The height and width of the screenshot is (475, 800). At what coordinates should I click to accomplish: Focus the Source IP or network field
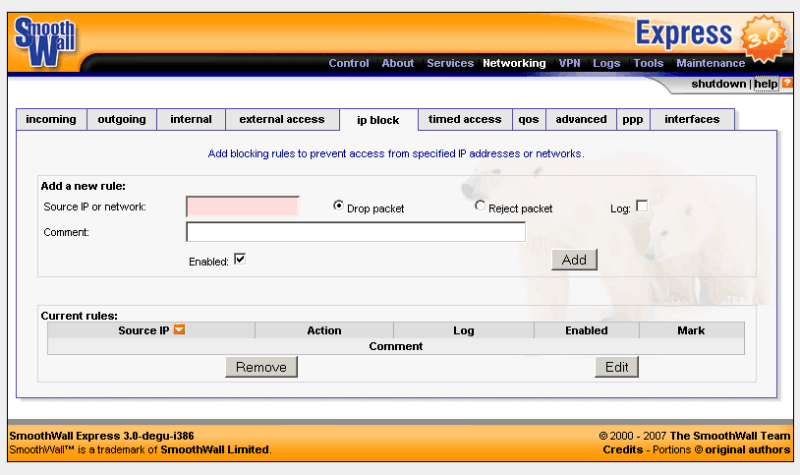[x=242, y=207]
